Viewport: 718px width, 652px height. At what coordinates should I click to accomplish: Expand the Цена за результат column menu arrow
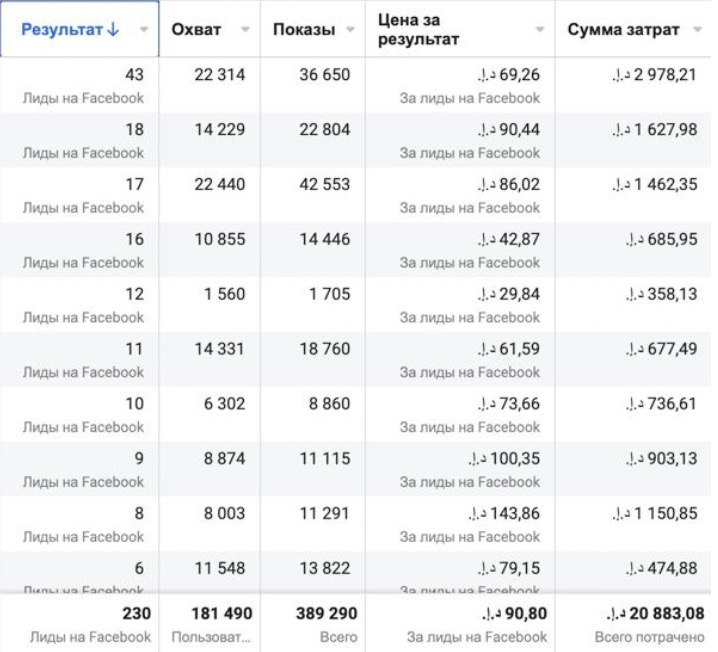click(x=540, y=30)
